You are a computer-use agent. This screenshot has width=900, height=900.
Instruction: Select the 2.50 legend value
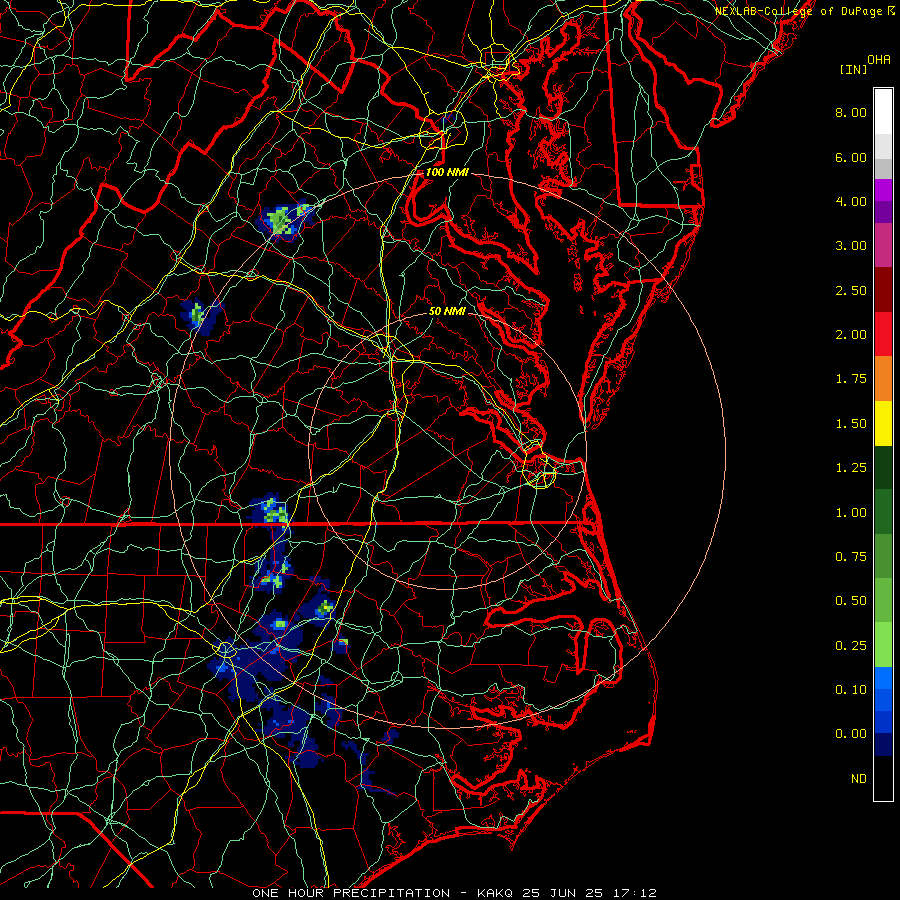[x=851, y=290]
